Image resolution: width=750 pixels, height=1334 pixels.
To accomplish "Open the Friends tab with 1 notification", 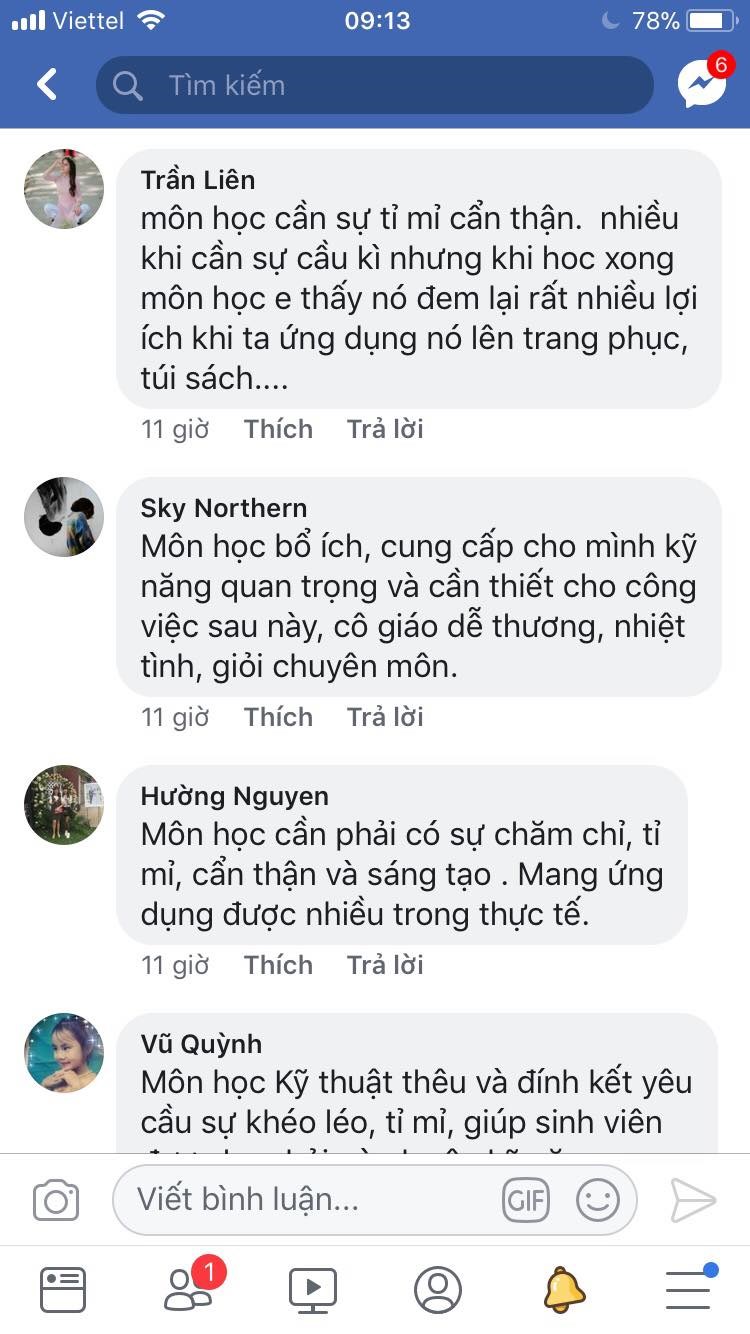I will tap(188, 1289).
